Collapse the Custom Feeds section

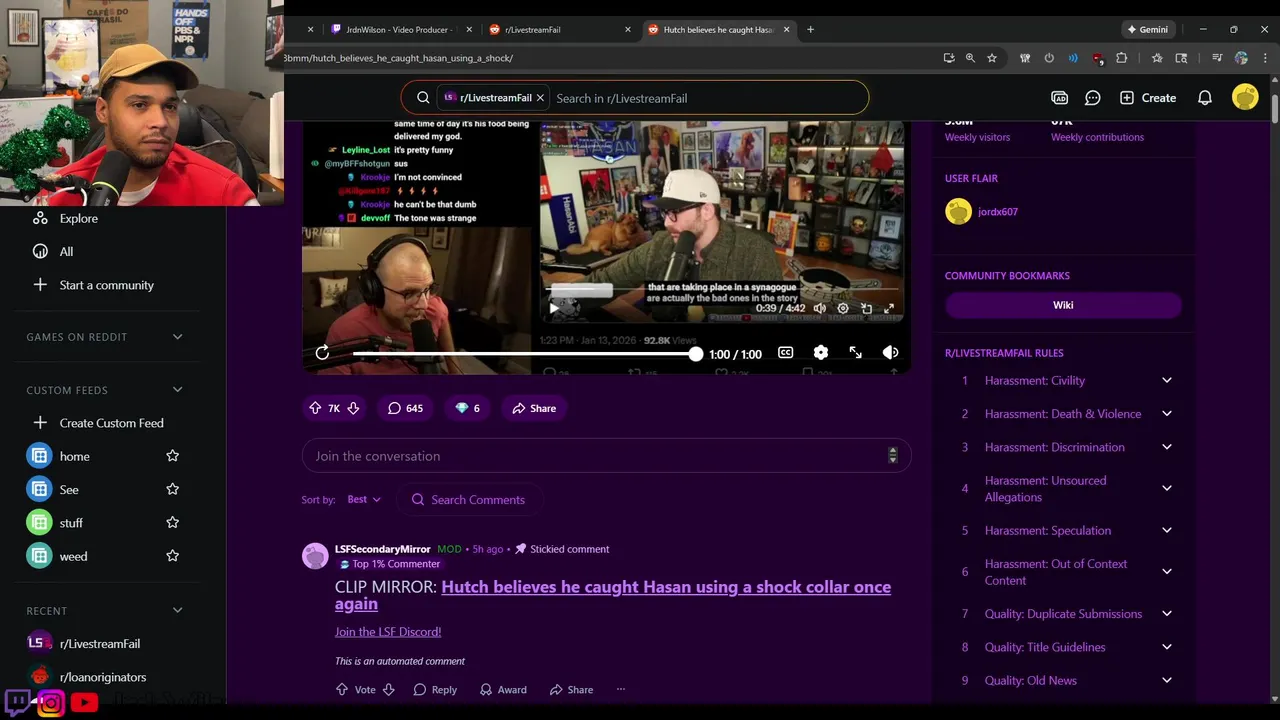pyautogui.click(x=178, y=390)
